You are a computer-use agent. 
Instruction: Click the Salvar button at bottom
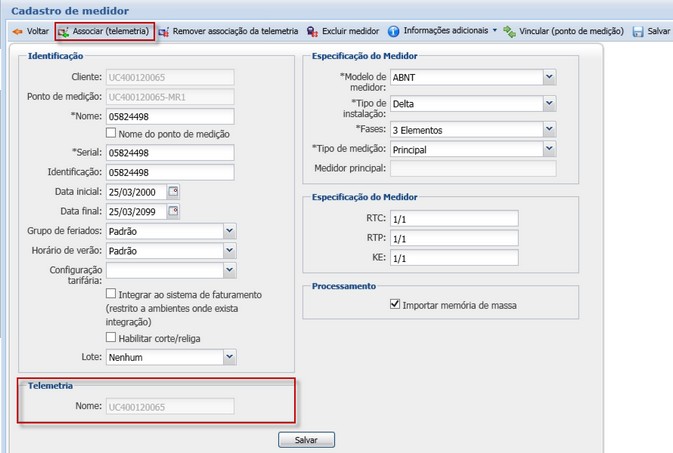(x=306, y=440)
